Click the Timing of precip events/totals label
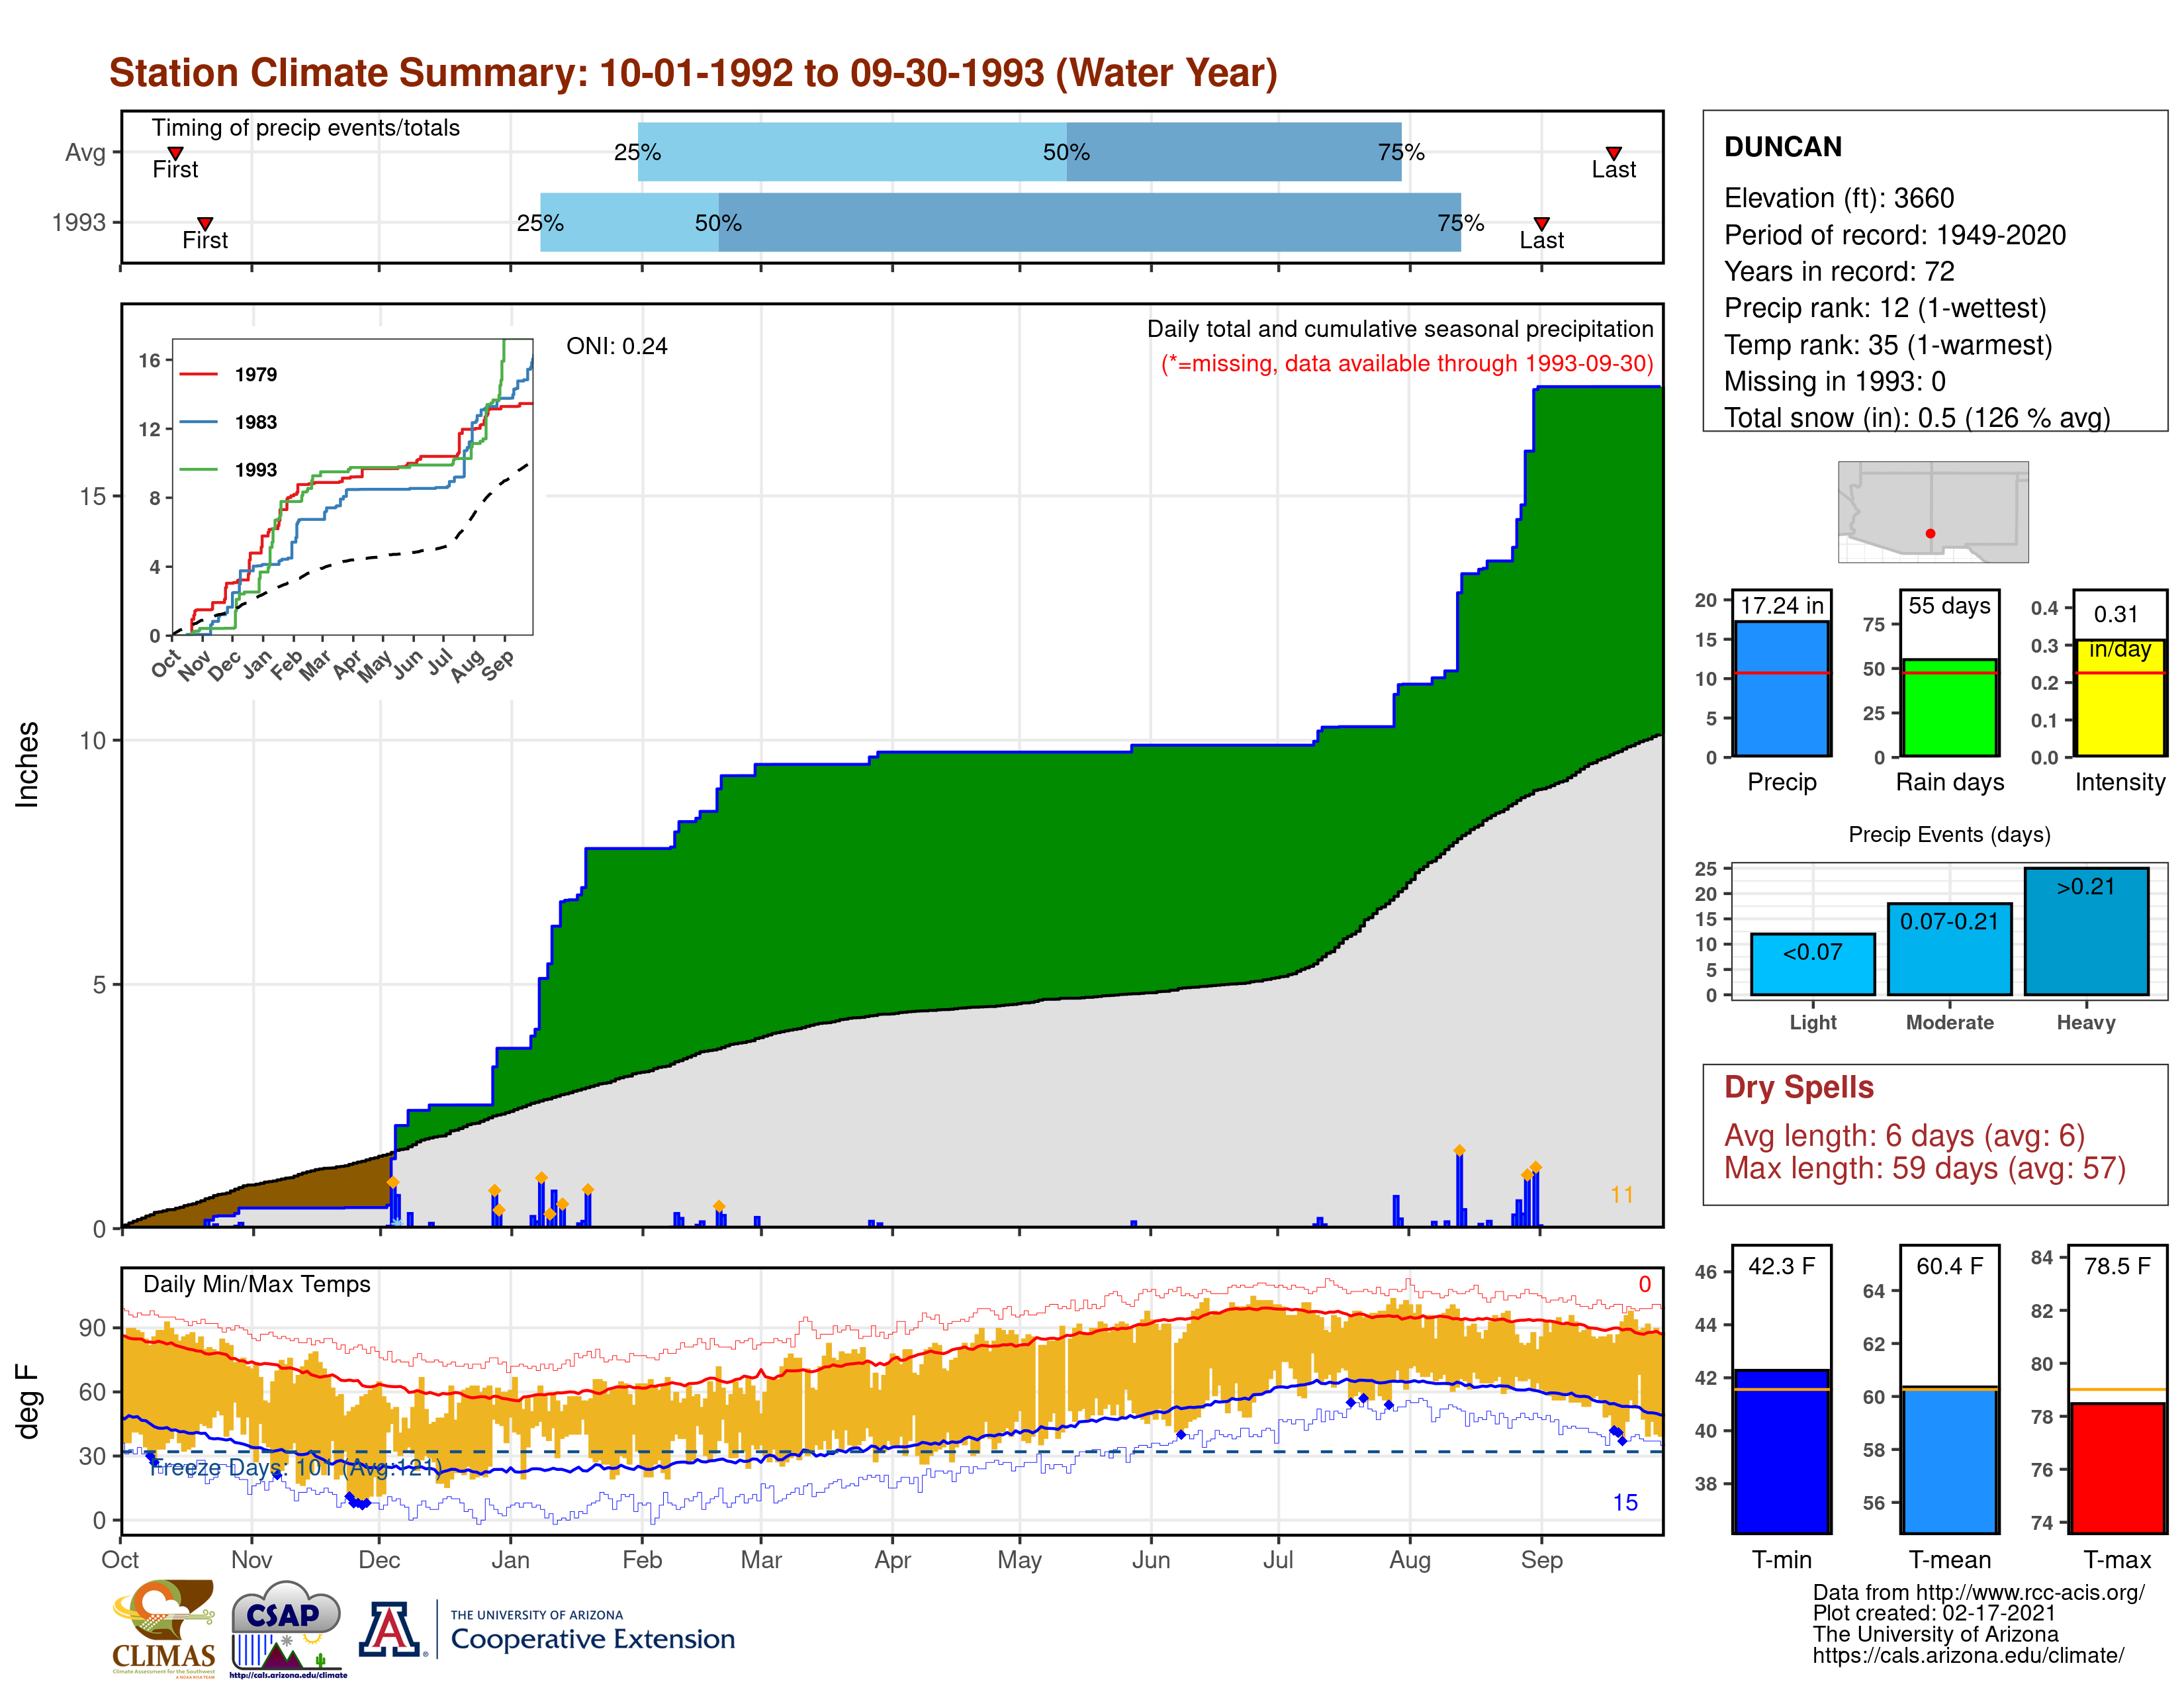 pos(305,128)
